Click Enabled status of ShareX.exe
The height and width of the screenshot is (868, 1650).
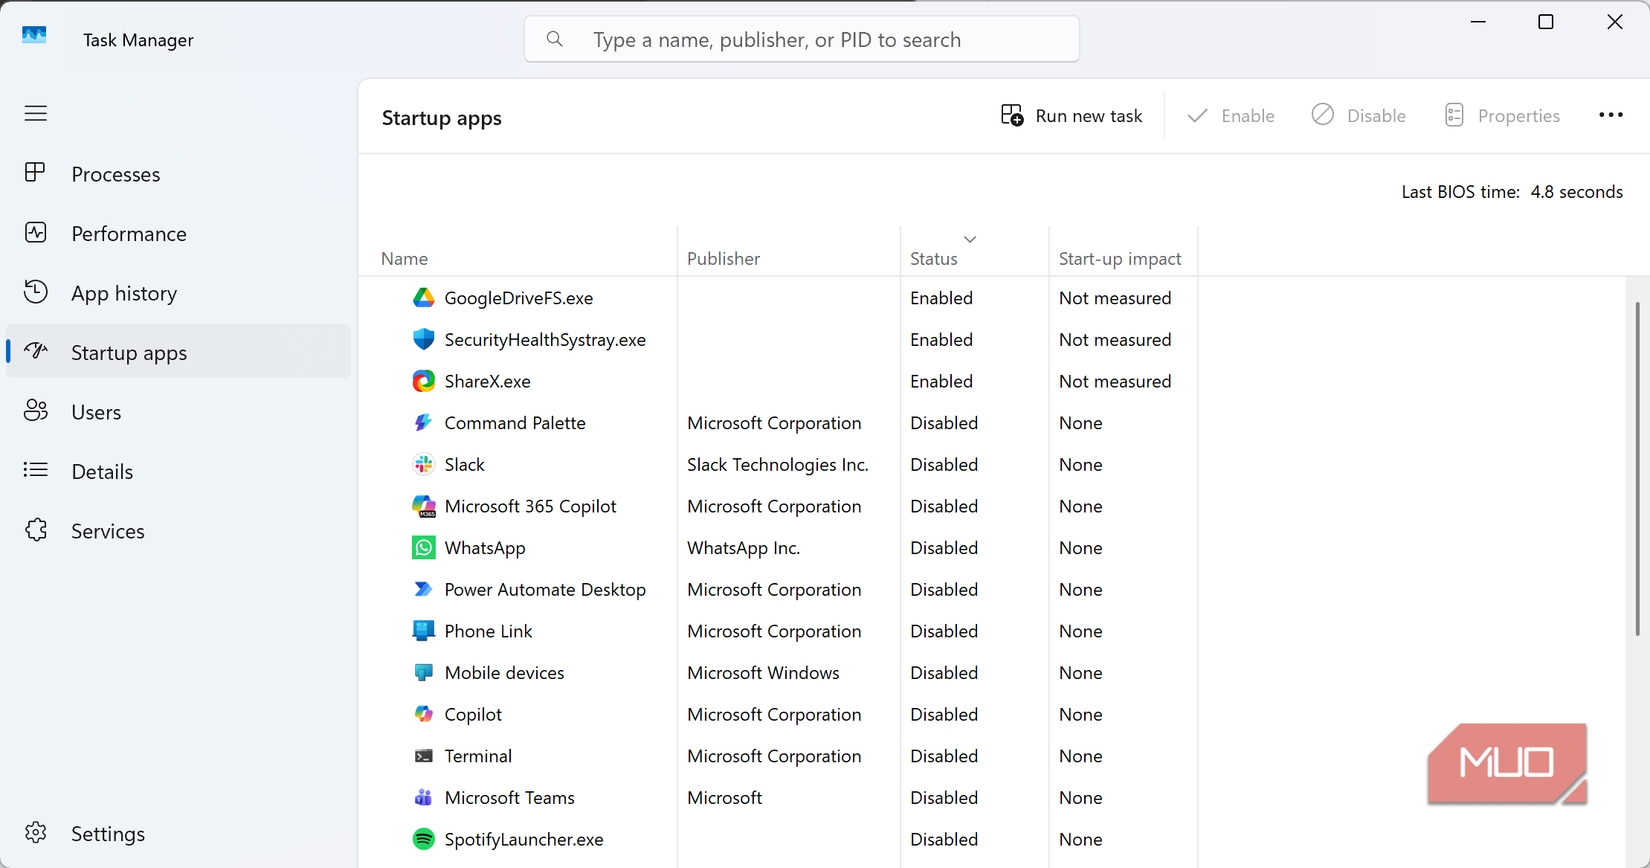[x=941, y=381]
